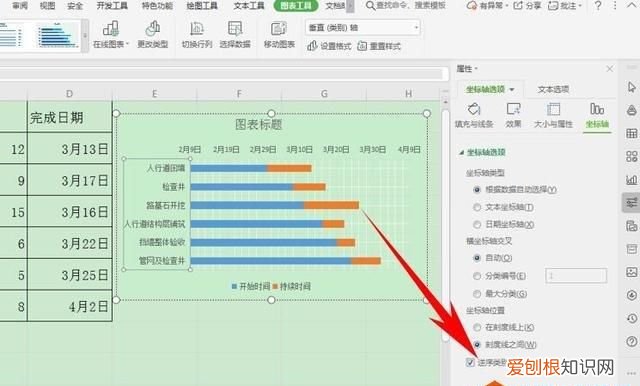Click the 设置格式 format icon
The image size is (640, 386).
coord(312,46)
